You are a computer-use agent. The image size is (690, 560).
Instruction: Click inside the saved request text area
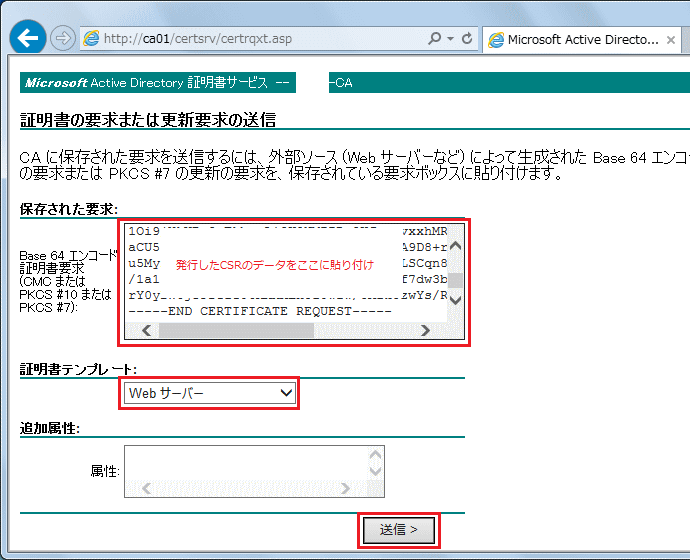[x=286, y=273]
